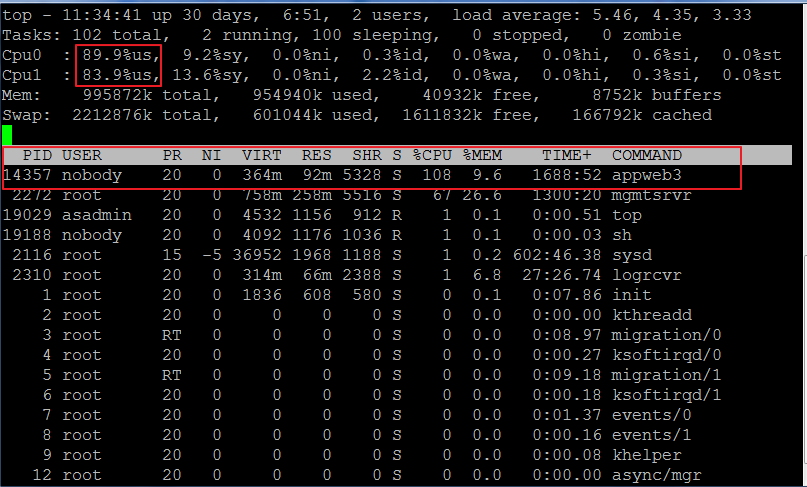Click PID 2272
This screenshot has height=487, width=807.
click(32, 195)
